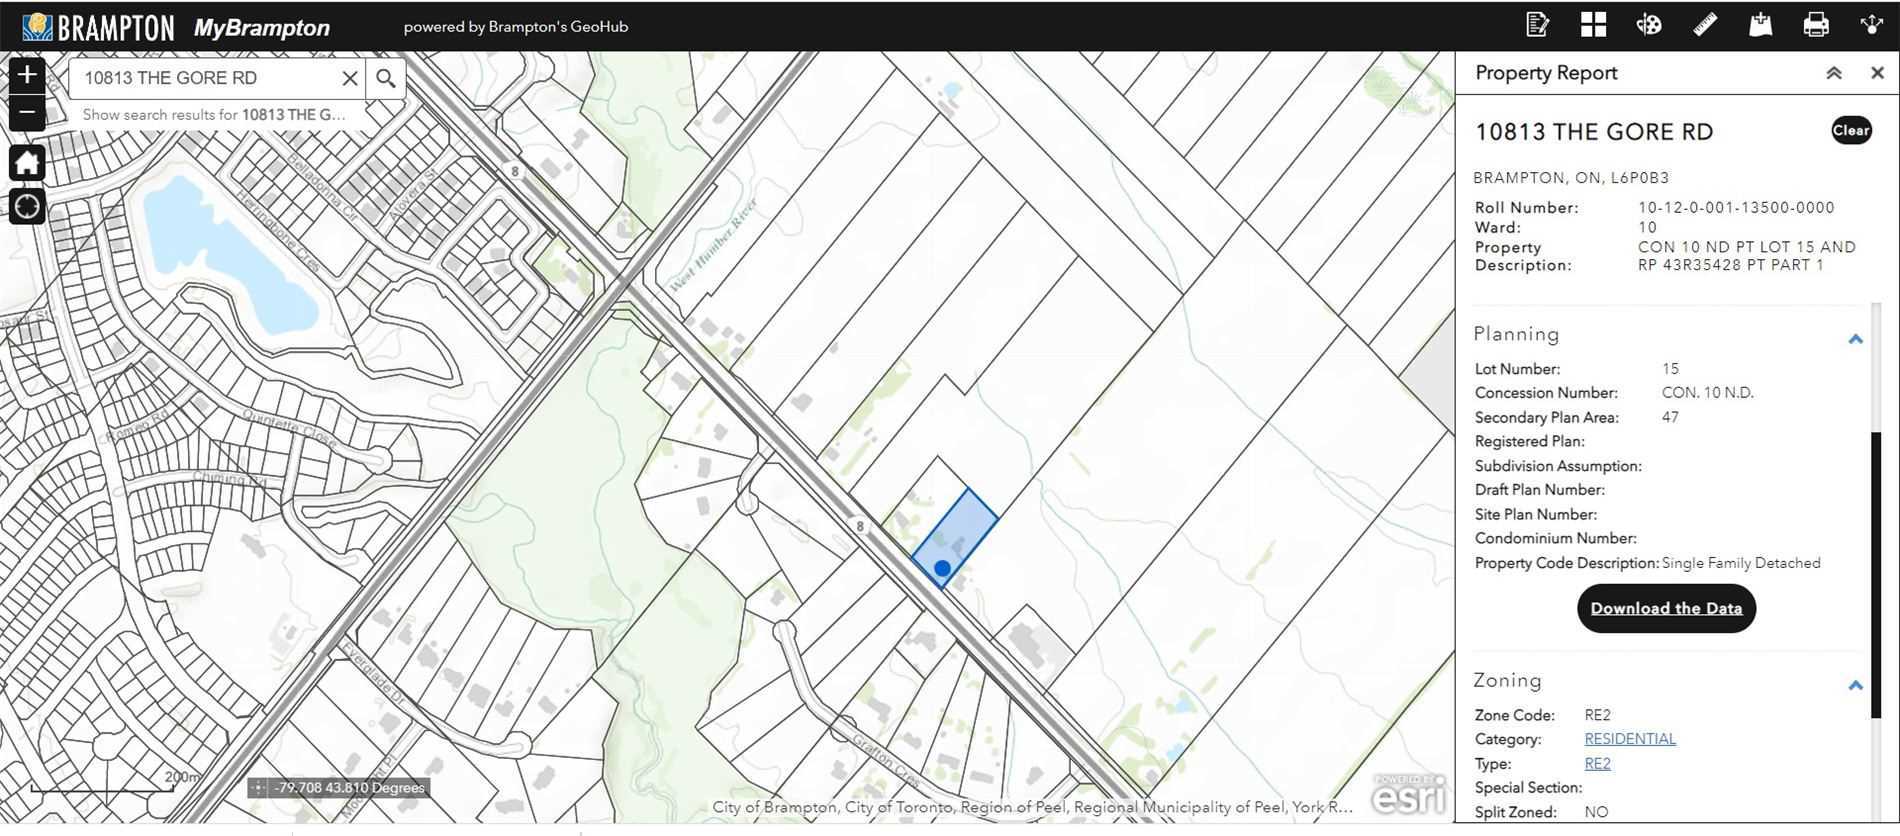The image size is (1900, 836).
Task: Click the esri logo on map
Action: point(1408,794)
